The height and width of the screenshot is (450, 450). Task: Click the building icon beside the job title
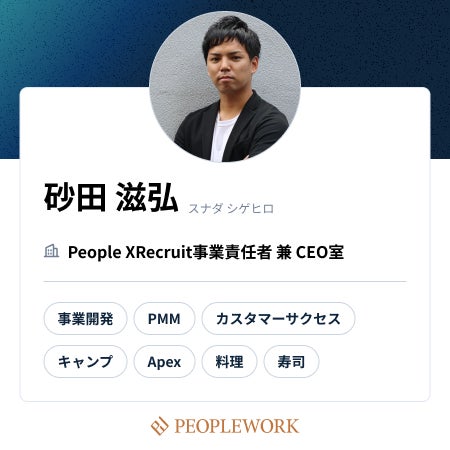tap(52, 251)
